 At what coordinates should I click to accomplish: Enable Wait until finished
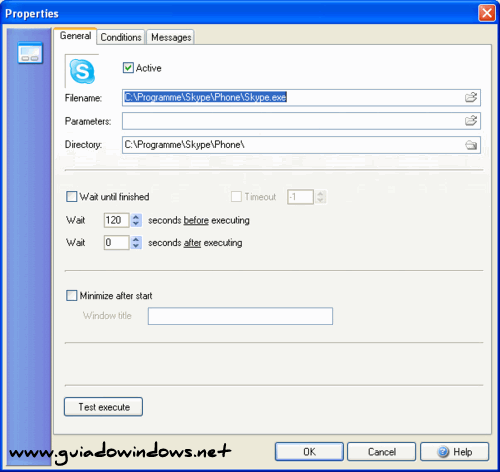point(71,196)
